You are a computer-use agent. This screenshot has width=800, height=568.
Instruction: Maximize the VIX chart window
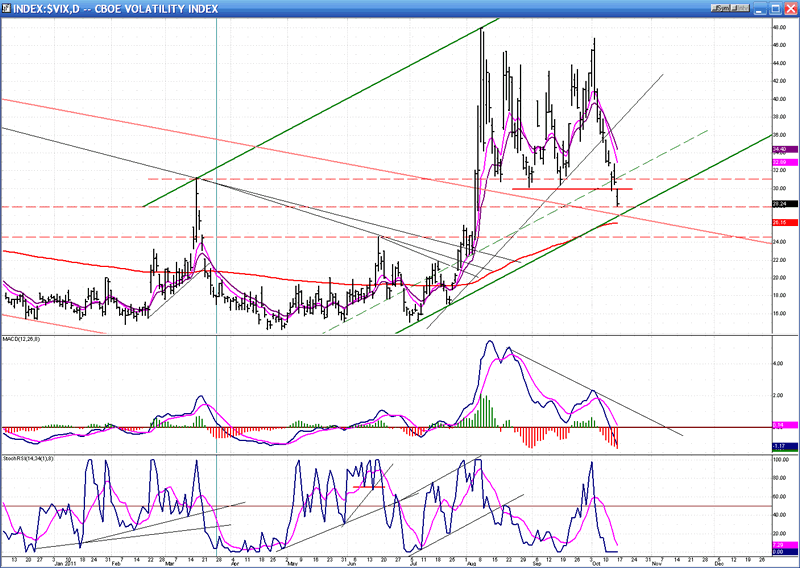click(x=775, y=8)
